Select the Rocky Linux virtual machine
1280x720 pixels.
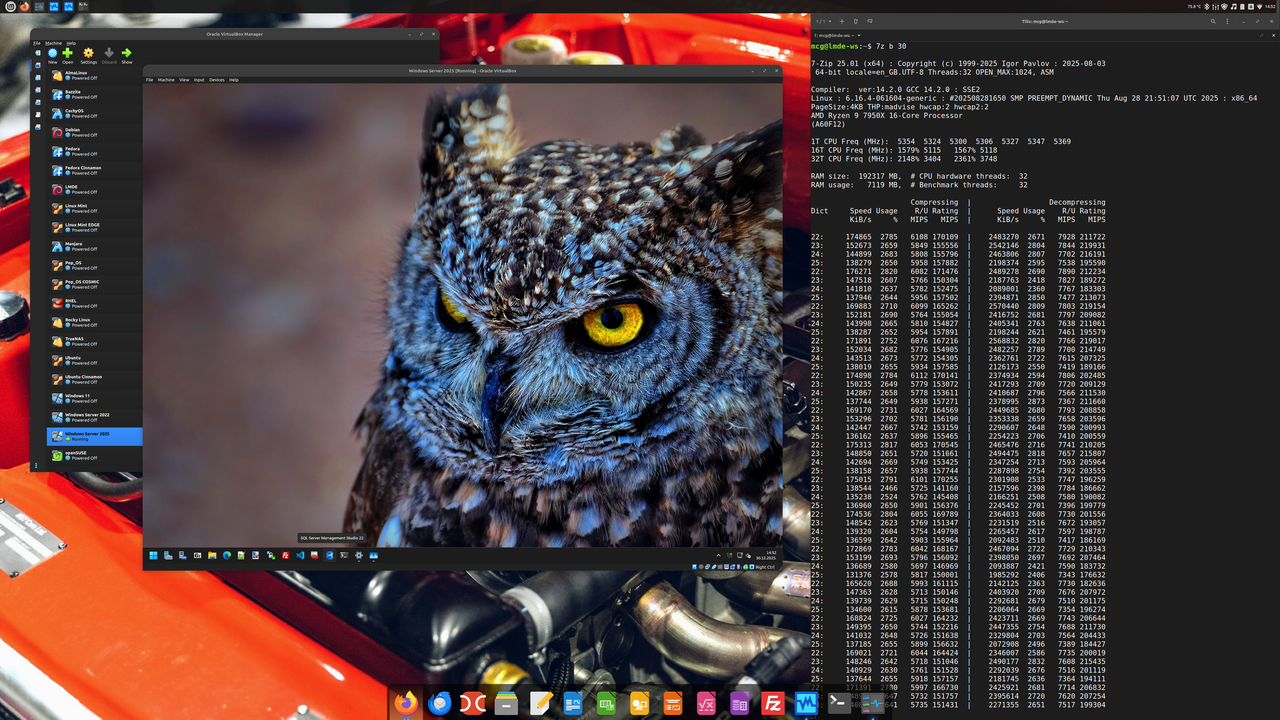pyautogui.click(x=94, y=322)
